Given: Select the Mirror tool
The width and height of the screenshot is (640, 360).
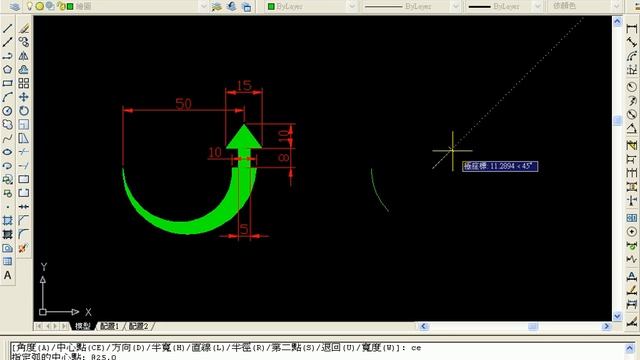Looking at the screenshot, I should click(x=24, y=56).
